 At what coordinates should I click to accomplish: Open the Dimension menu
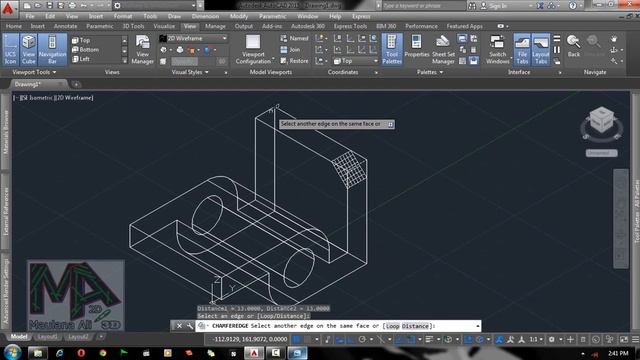[x=205, y=16]
